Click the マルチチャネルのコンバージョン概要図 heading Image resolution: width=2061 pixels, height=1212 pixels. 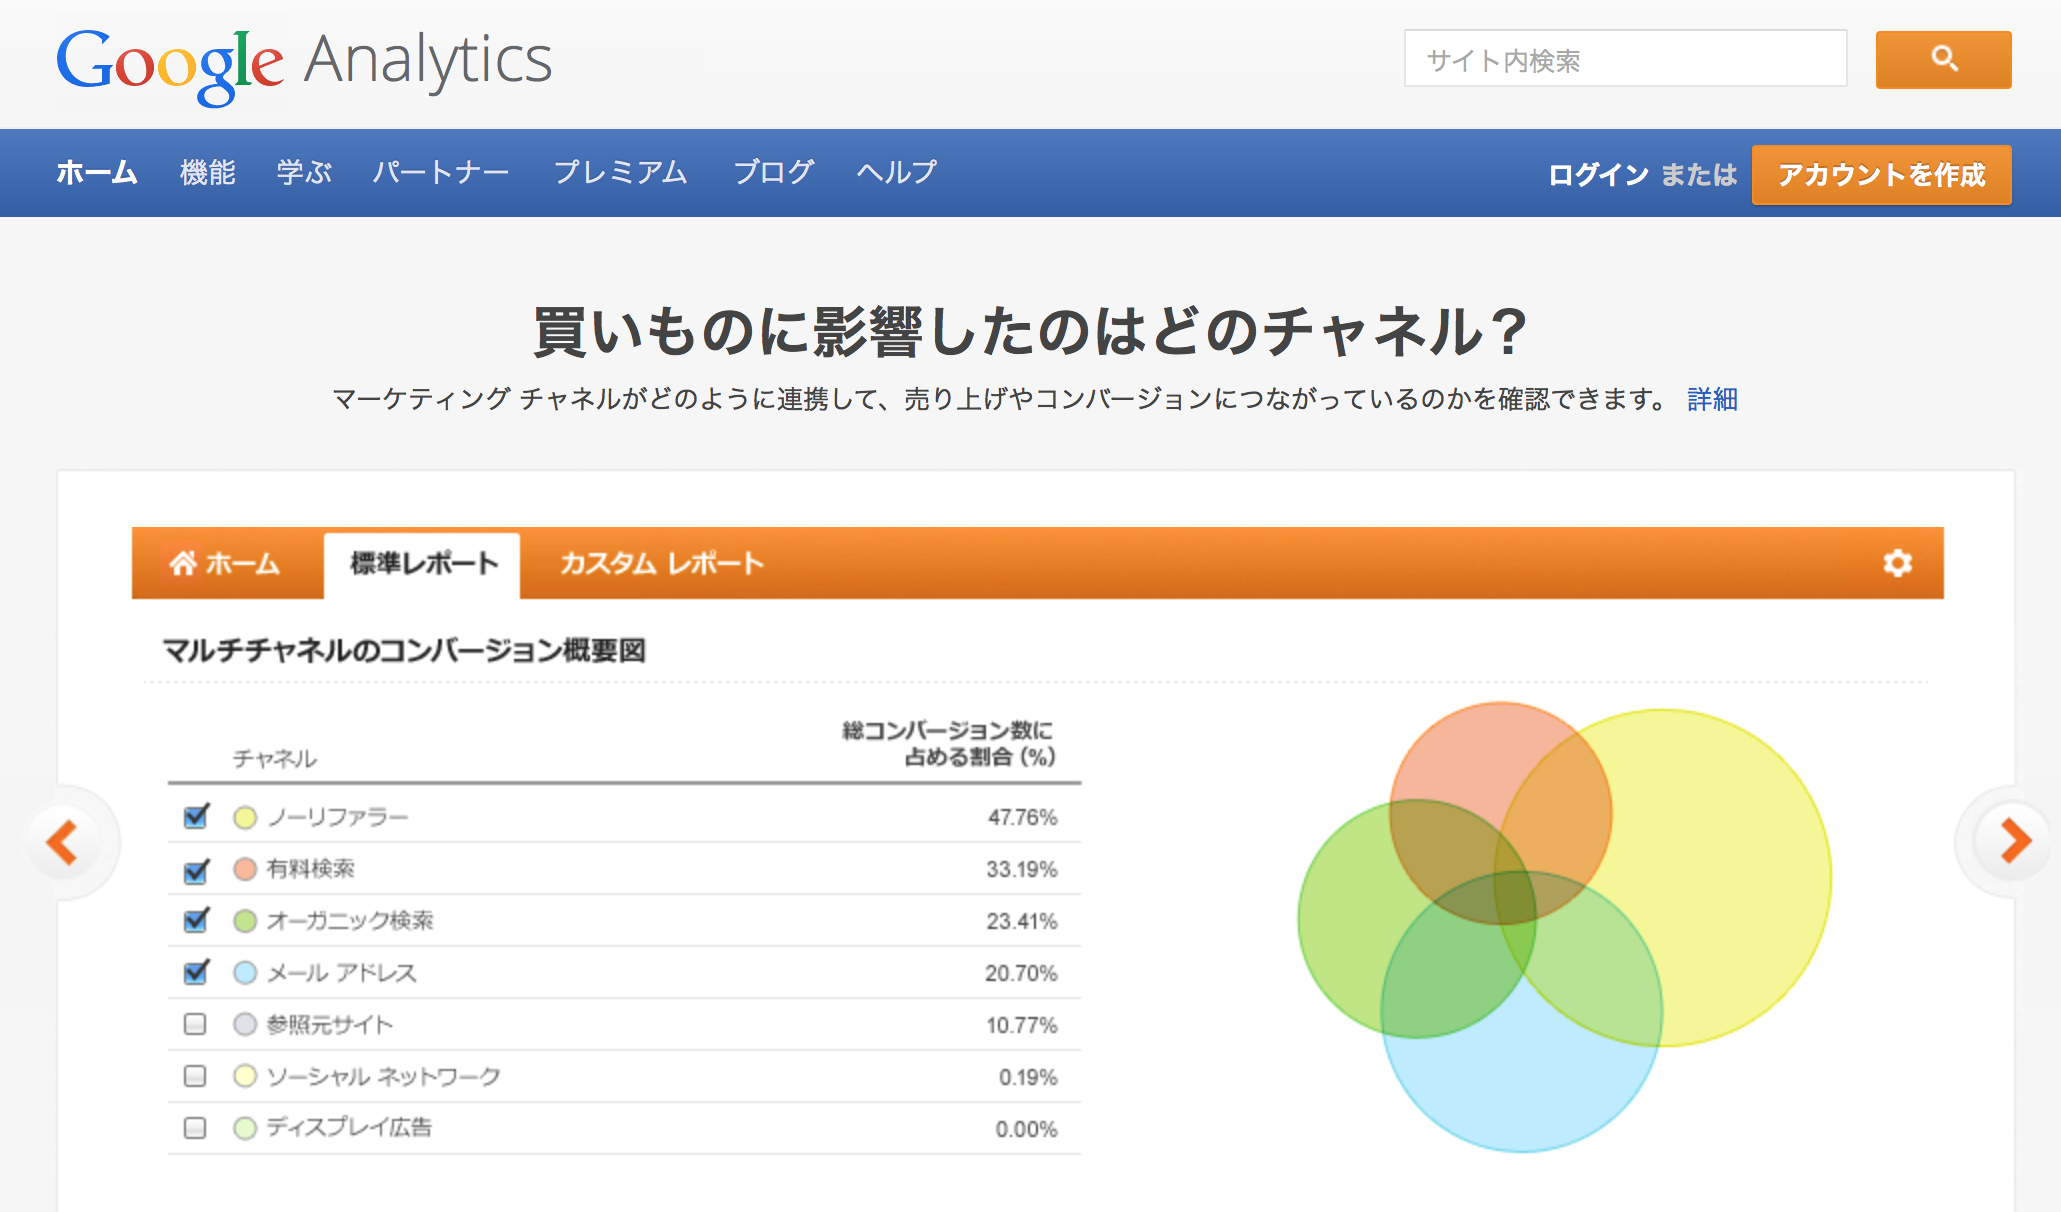point(404,651)
